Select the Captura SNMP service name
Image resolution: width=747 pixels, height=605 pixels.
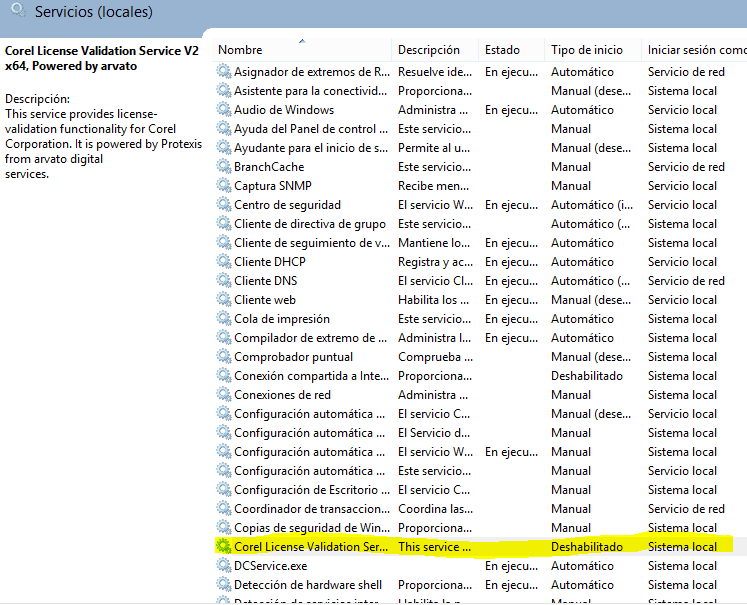pos(273,186)
